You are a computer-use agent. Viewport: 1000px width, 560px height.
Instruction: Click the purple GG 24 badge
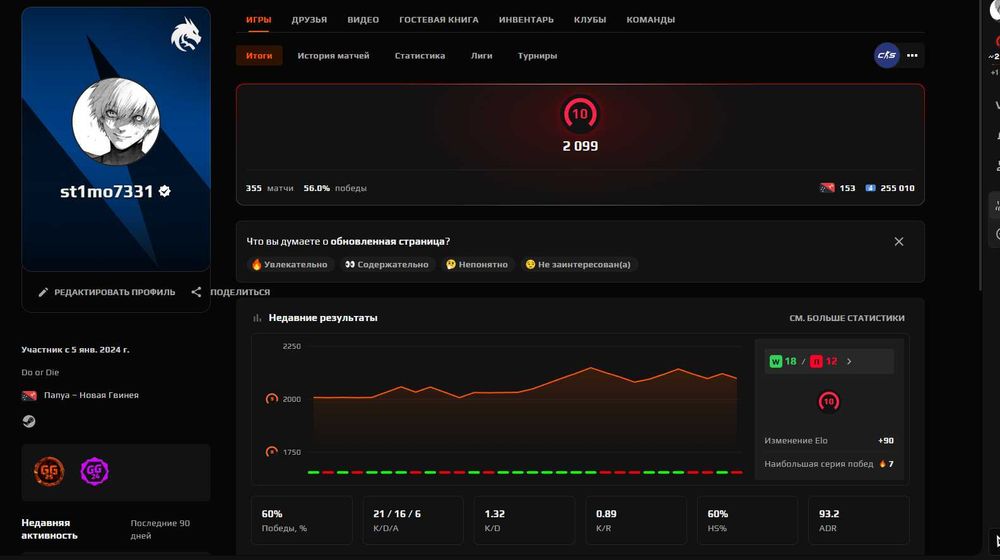point(94,471)
